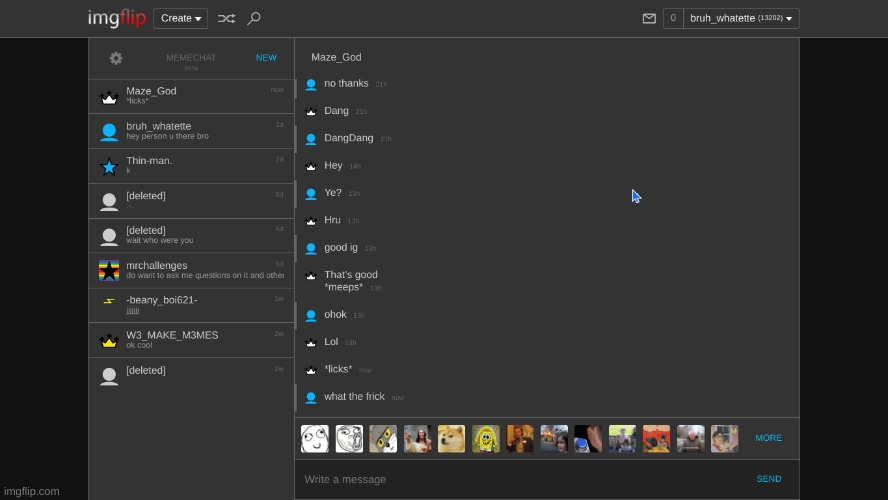Screen dimensions: 888x500
Task: Click the rainbow star avatar of mrchallenges
Action: click(x=109, y=271)
